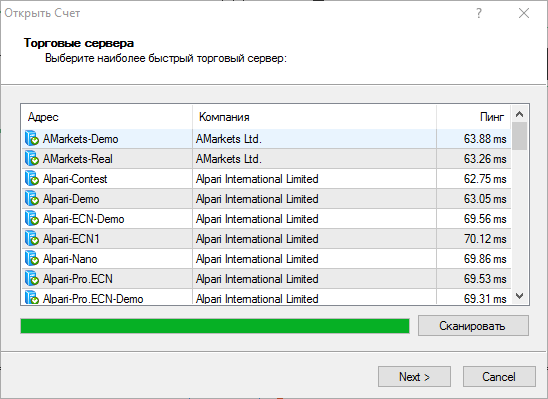This screenshot has height=399, width=548.
Task: Click the scrollbar down arrow
Action: click(x=520, y=296)
